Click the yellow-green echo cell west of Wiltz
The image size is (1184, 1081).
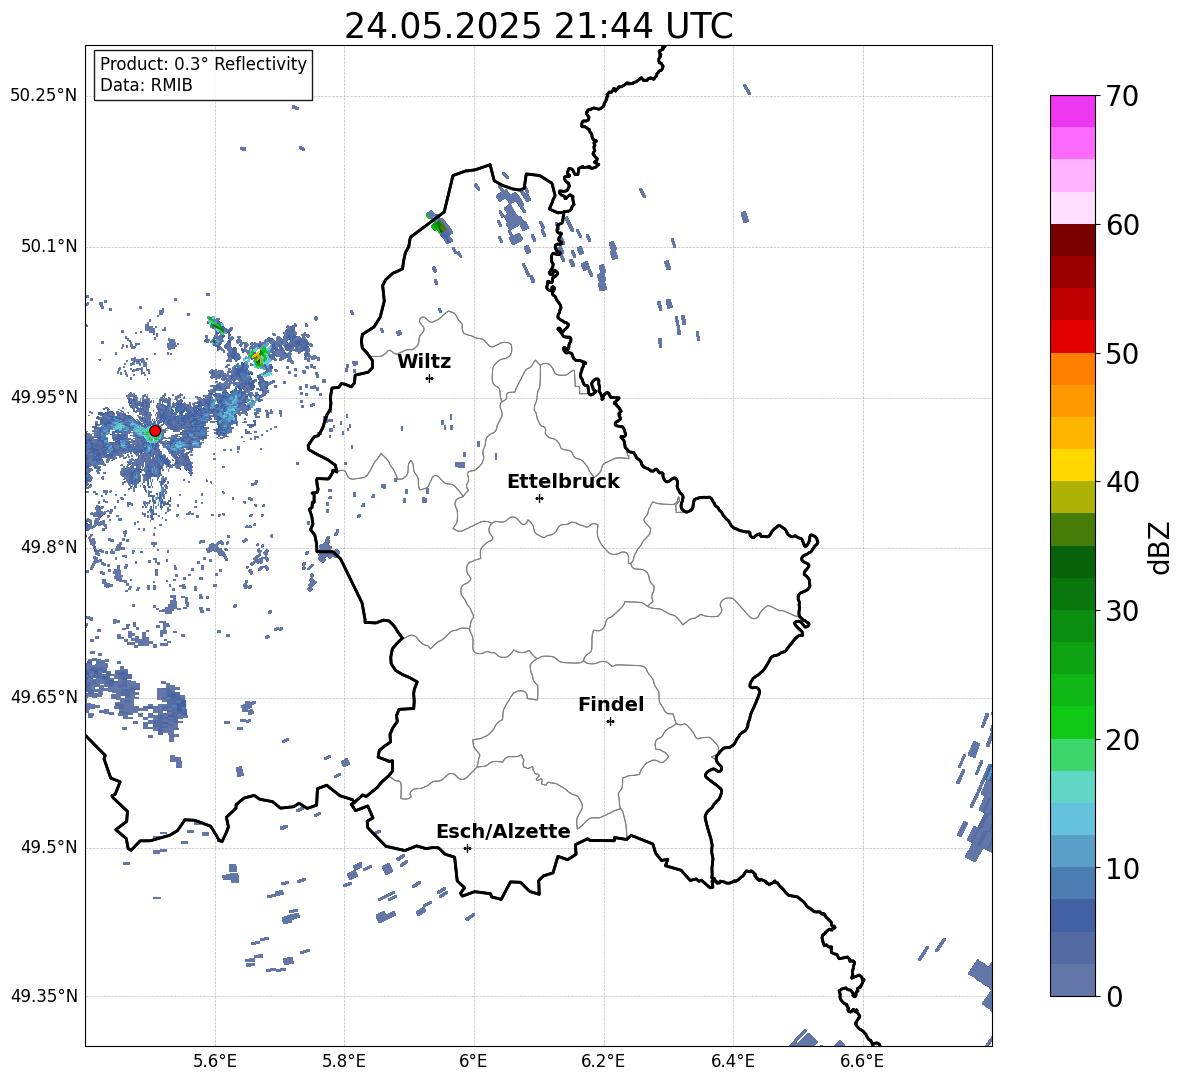tap(259, 356)
